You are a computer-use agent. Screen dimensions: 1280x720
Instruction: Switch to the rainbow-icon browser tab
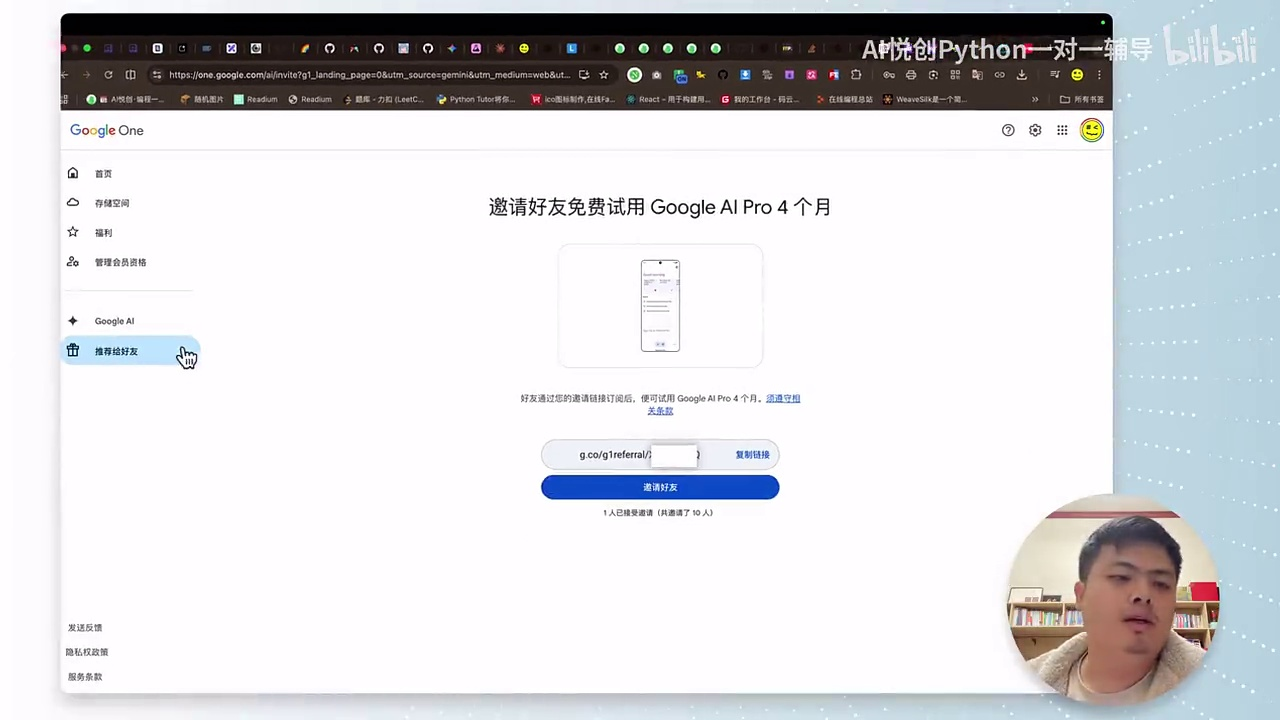304,48
